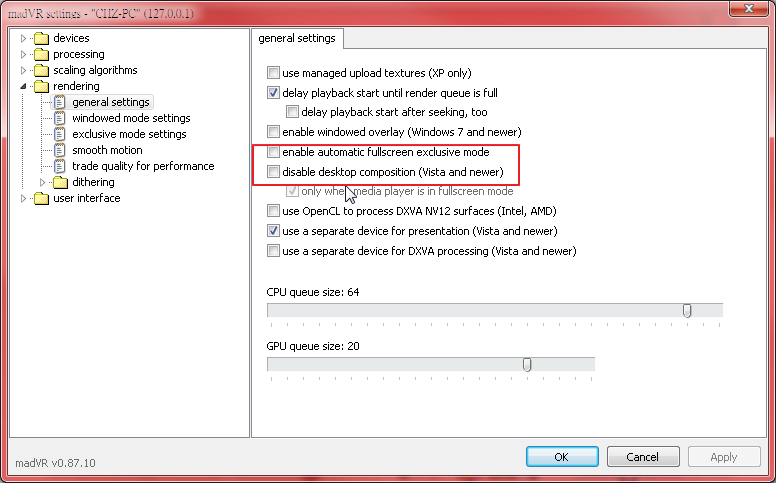Image resolution: width=776 pixels, height=483 pixels.
Task: Select the general settings tab
Action: 298,38
